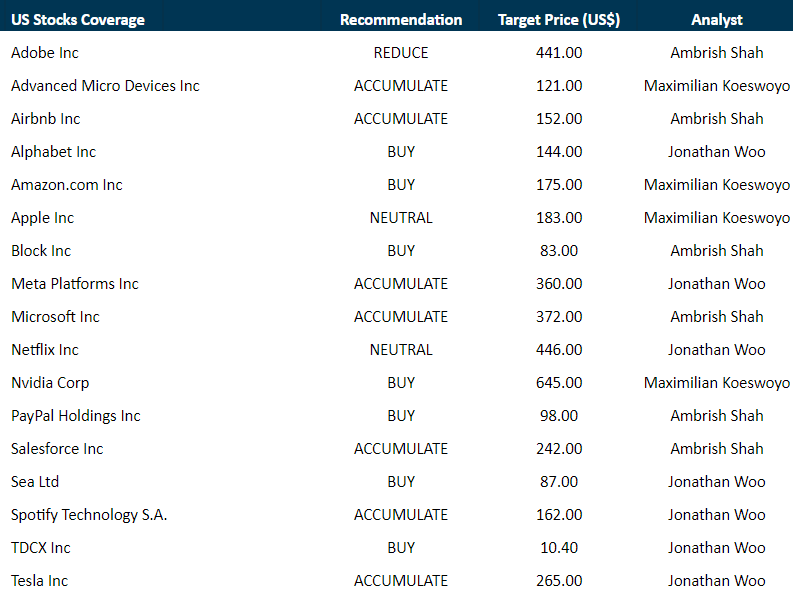Click the Netflix Inc stock name

(x=45, y=349)
